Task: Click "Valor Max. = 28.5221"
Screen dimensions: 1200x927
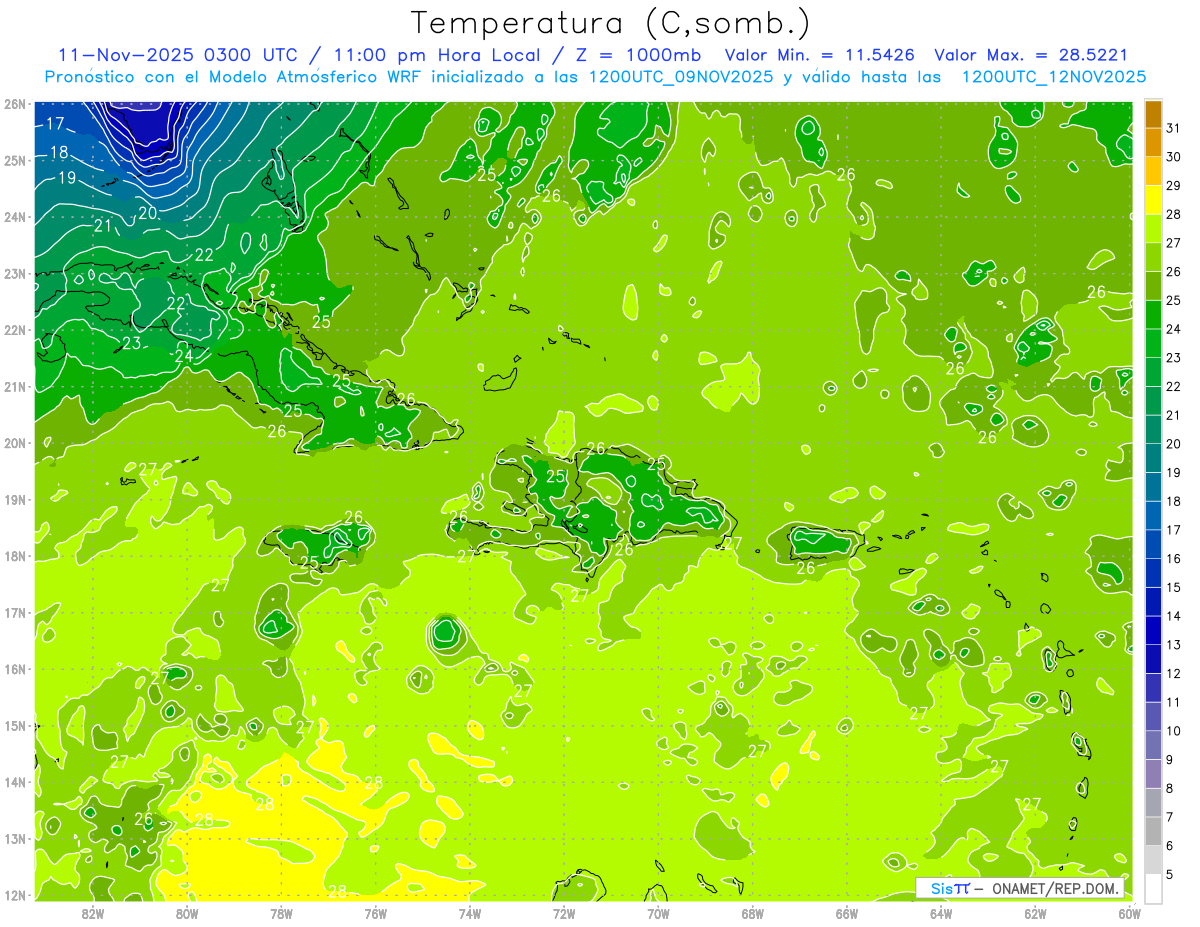Action: 1030,55
